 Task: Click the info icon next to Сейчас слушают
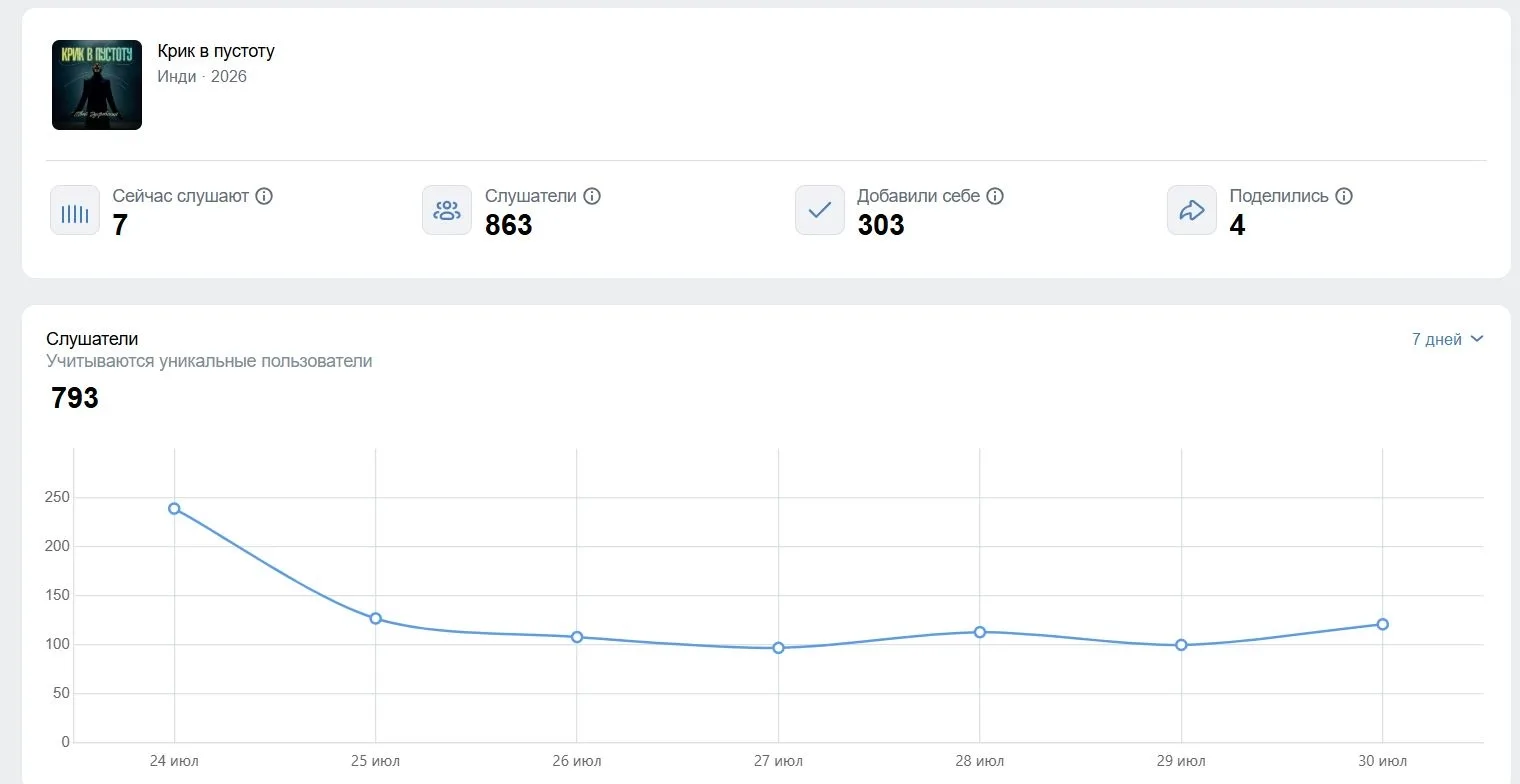tap(264, 196)
